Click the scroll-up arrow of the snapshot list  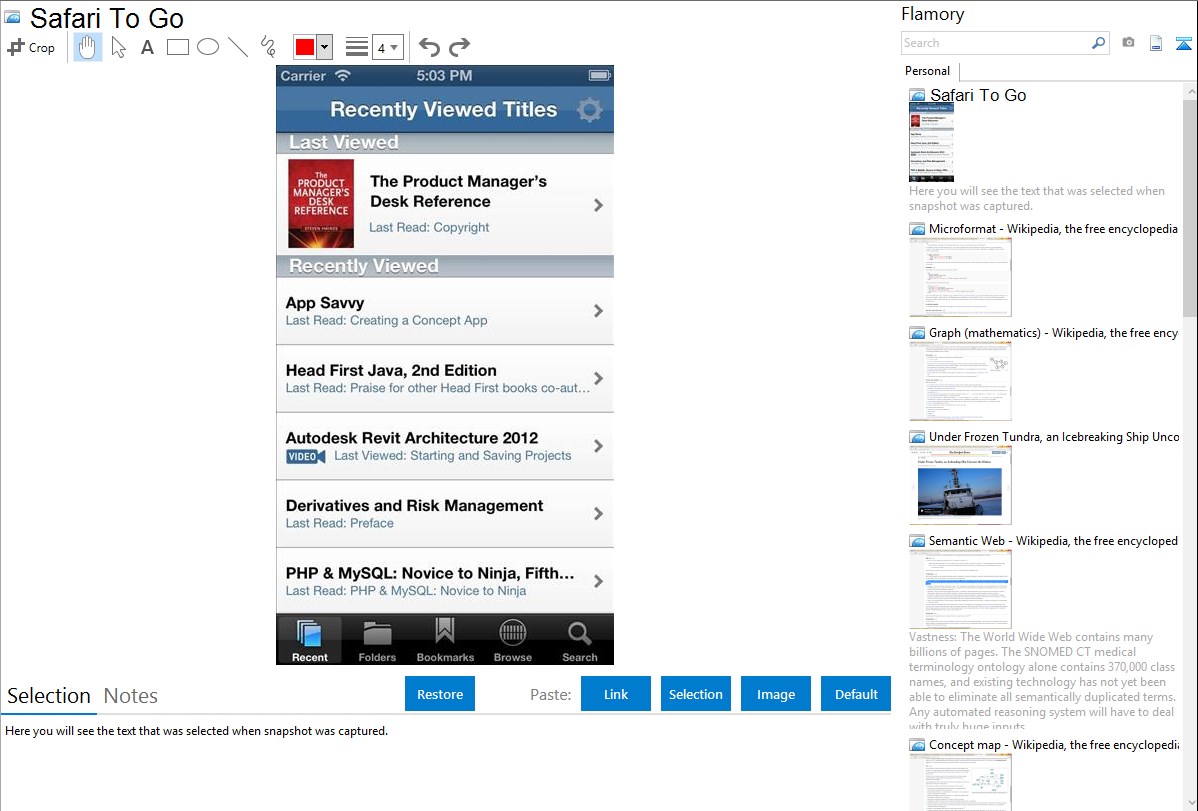1191,91
